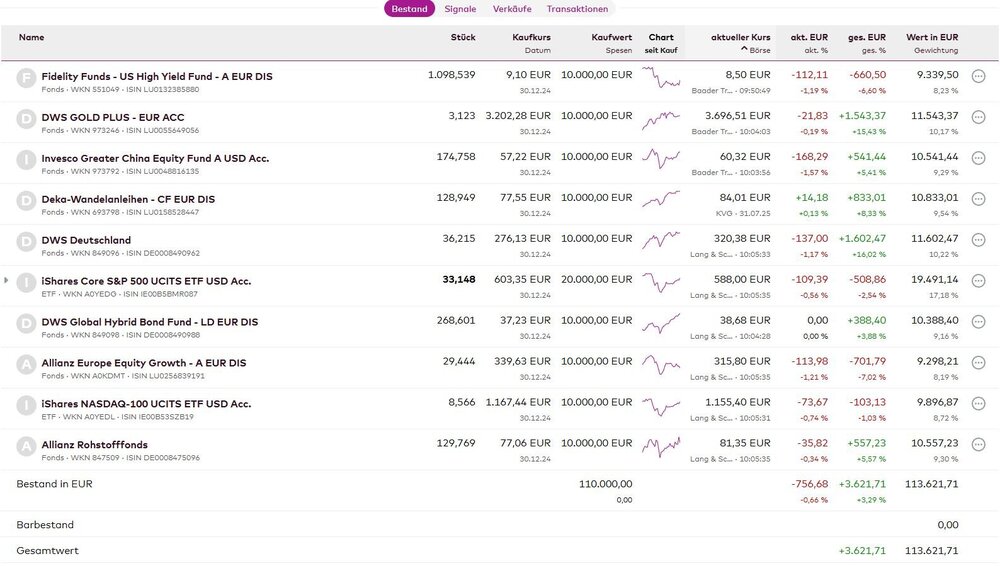Image resolution: width=1000 pixels, height=566 pixels.
Task: Open options menu for DWS GOLD PLUS row
Action: point(978,116)
